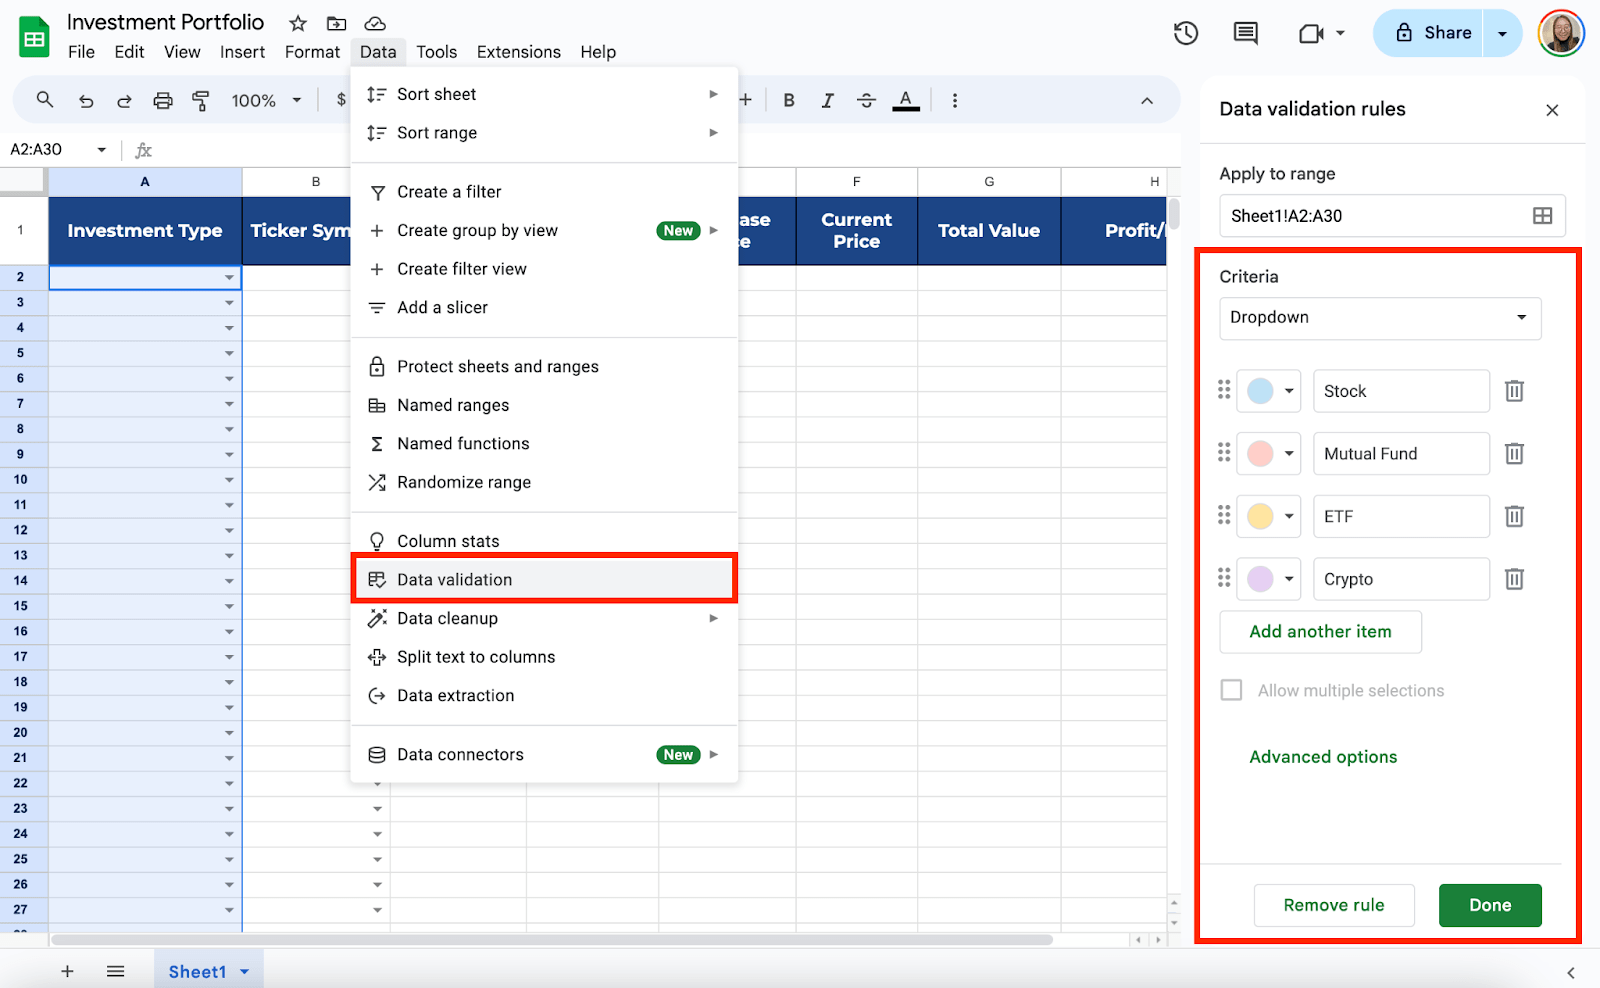Enable Allow multiple selections checkbox
The width and height of the screenshot is (1600, 988).
[1232, 691]
